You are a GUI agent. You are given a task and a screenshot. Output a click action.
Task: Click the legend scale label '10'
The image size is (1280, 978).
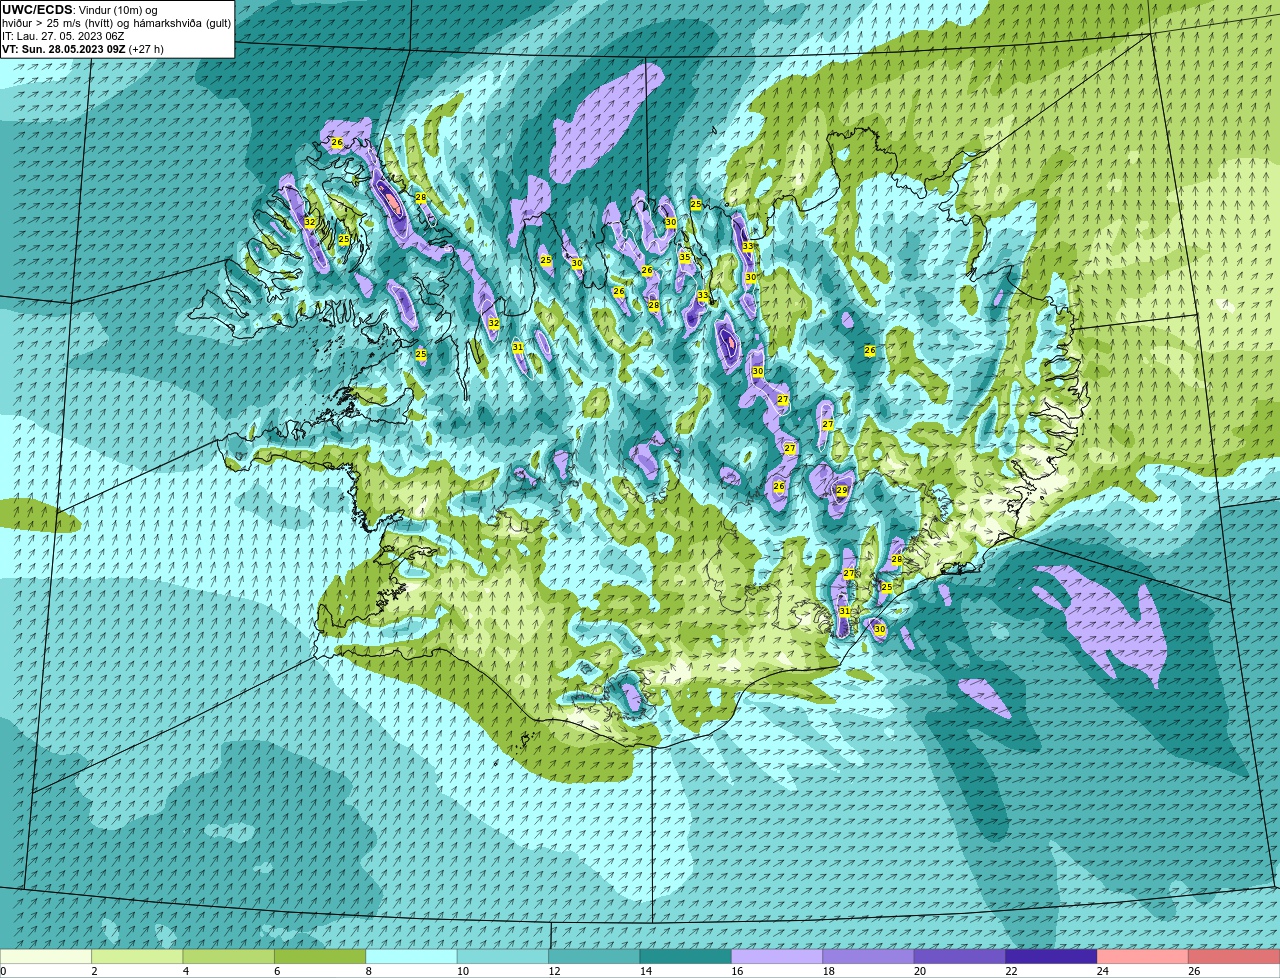(x=462, y=970)
